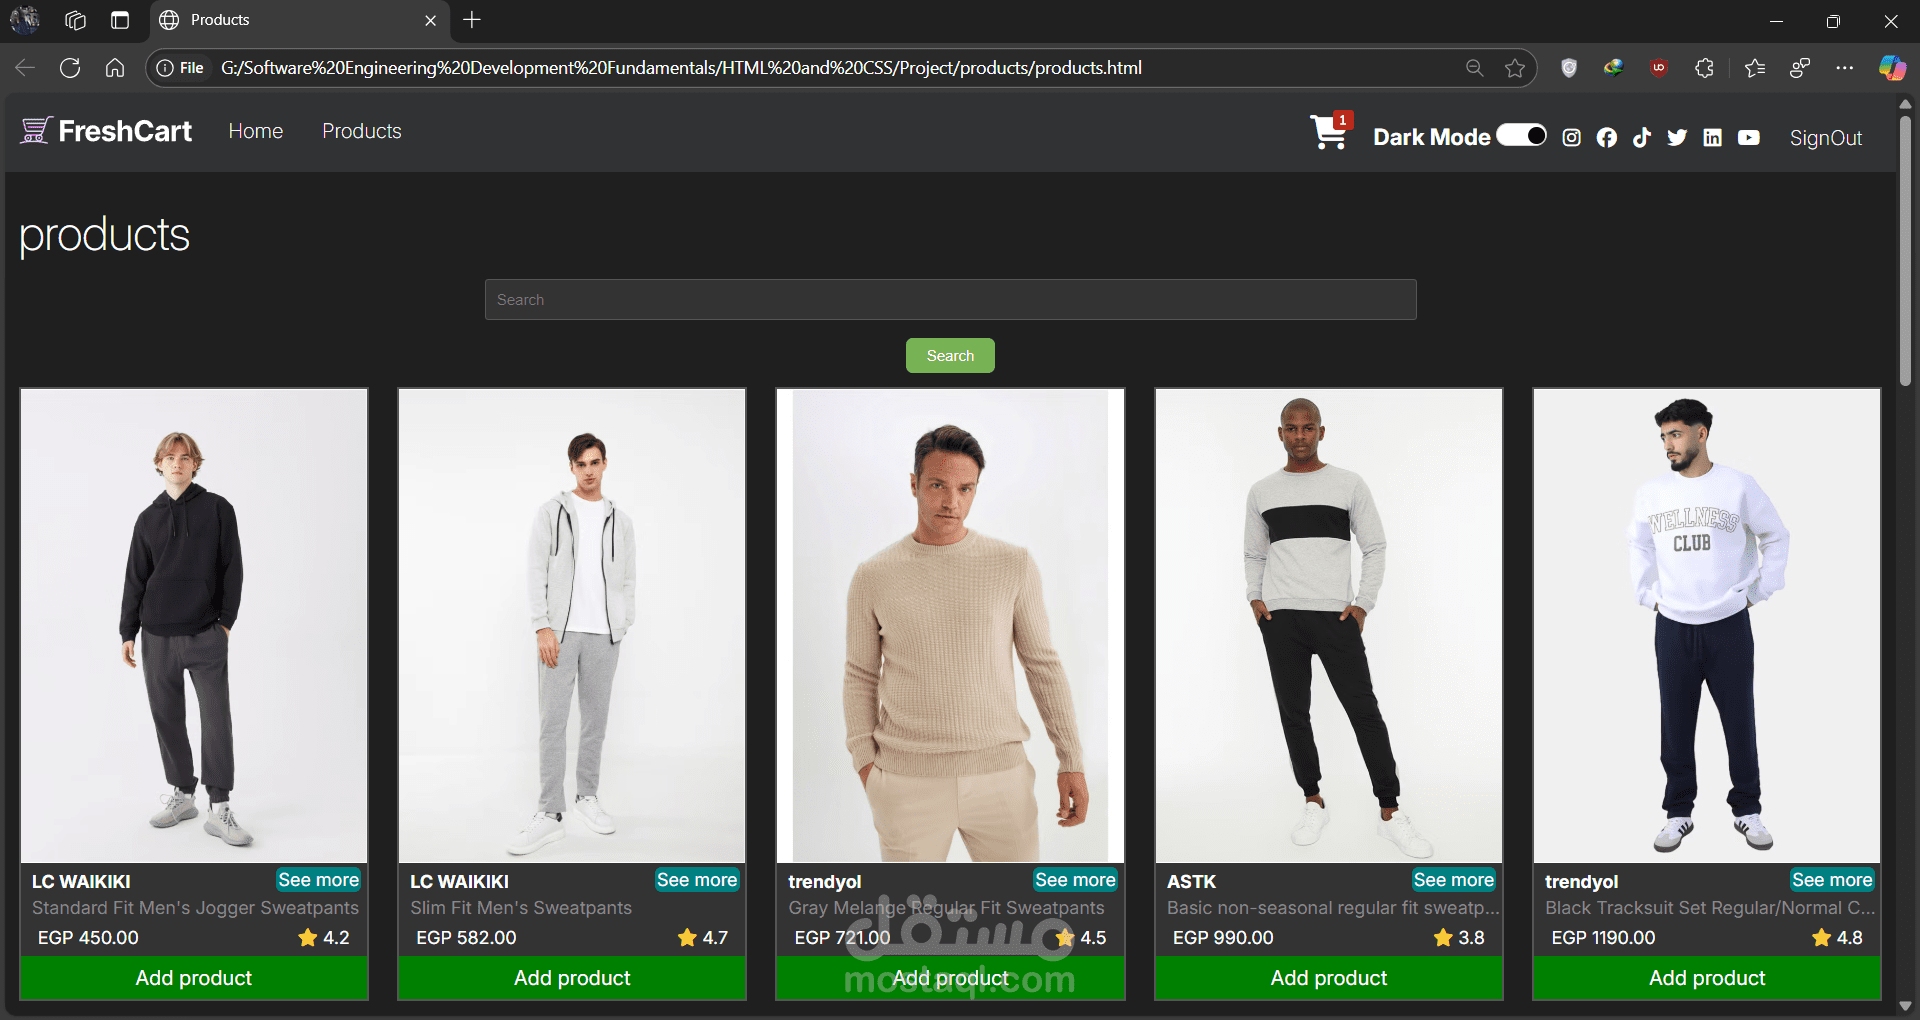Click the 4.2 star rating
The width and height of the screenshot is (1920, 1020).
[324, 938]
